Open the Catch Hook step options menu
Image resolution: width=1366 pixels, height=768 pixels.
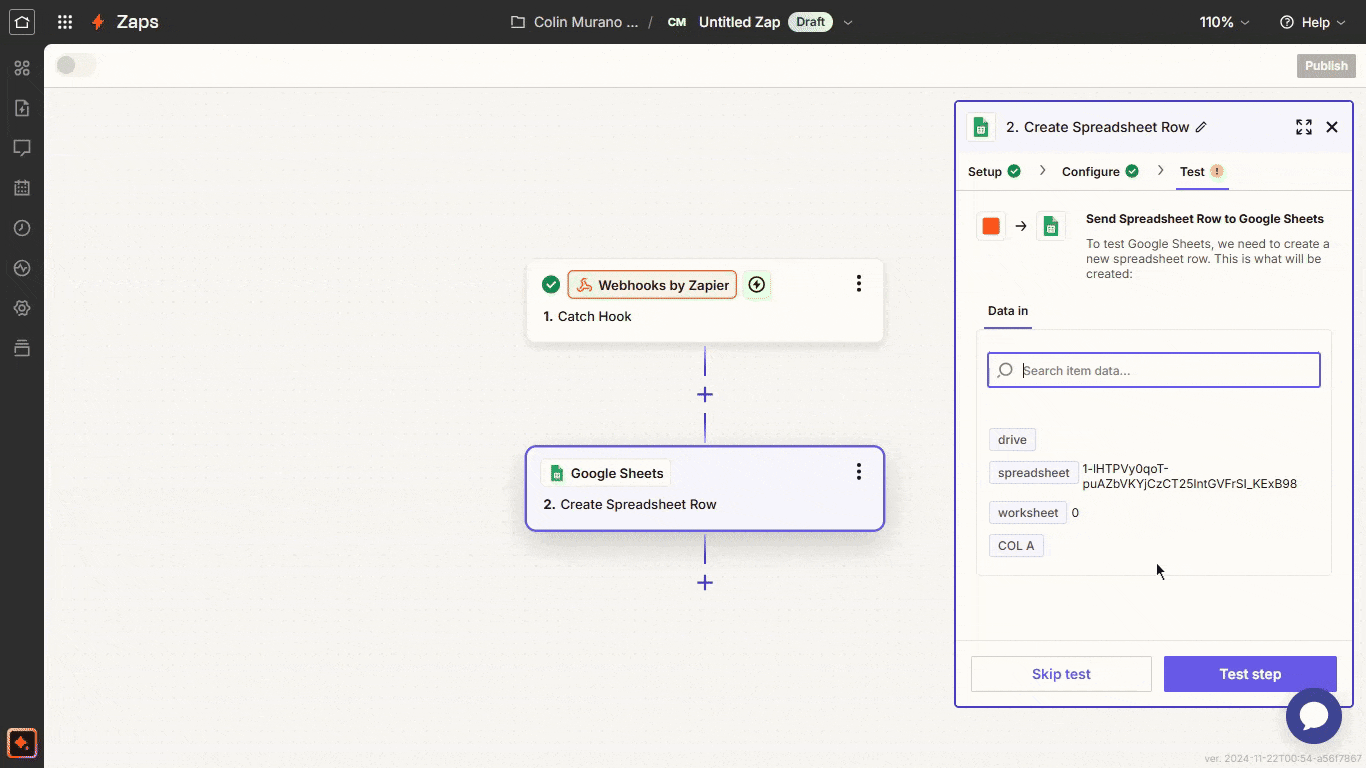[858, 284]
